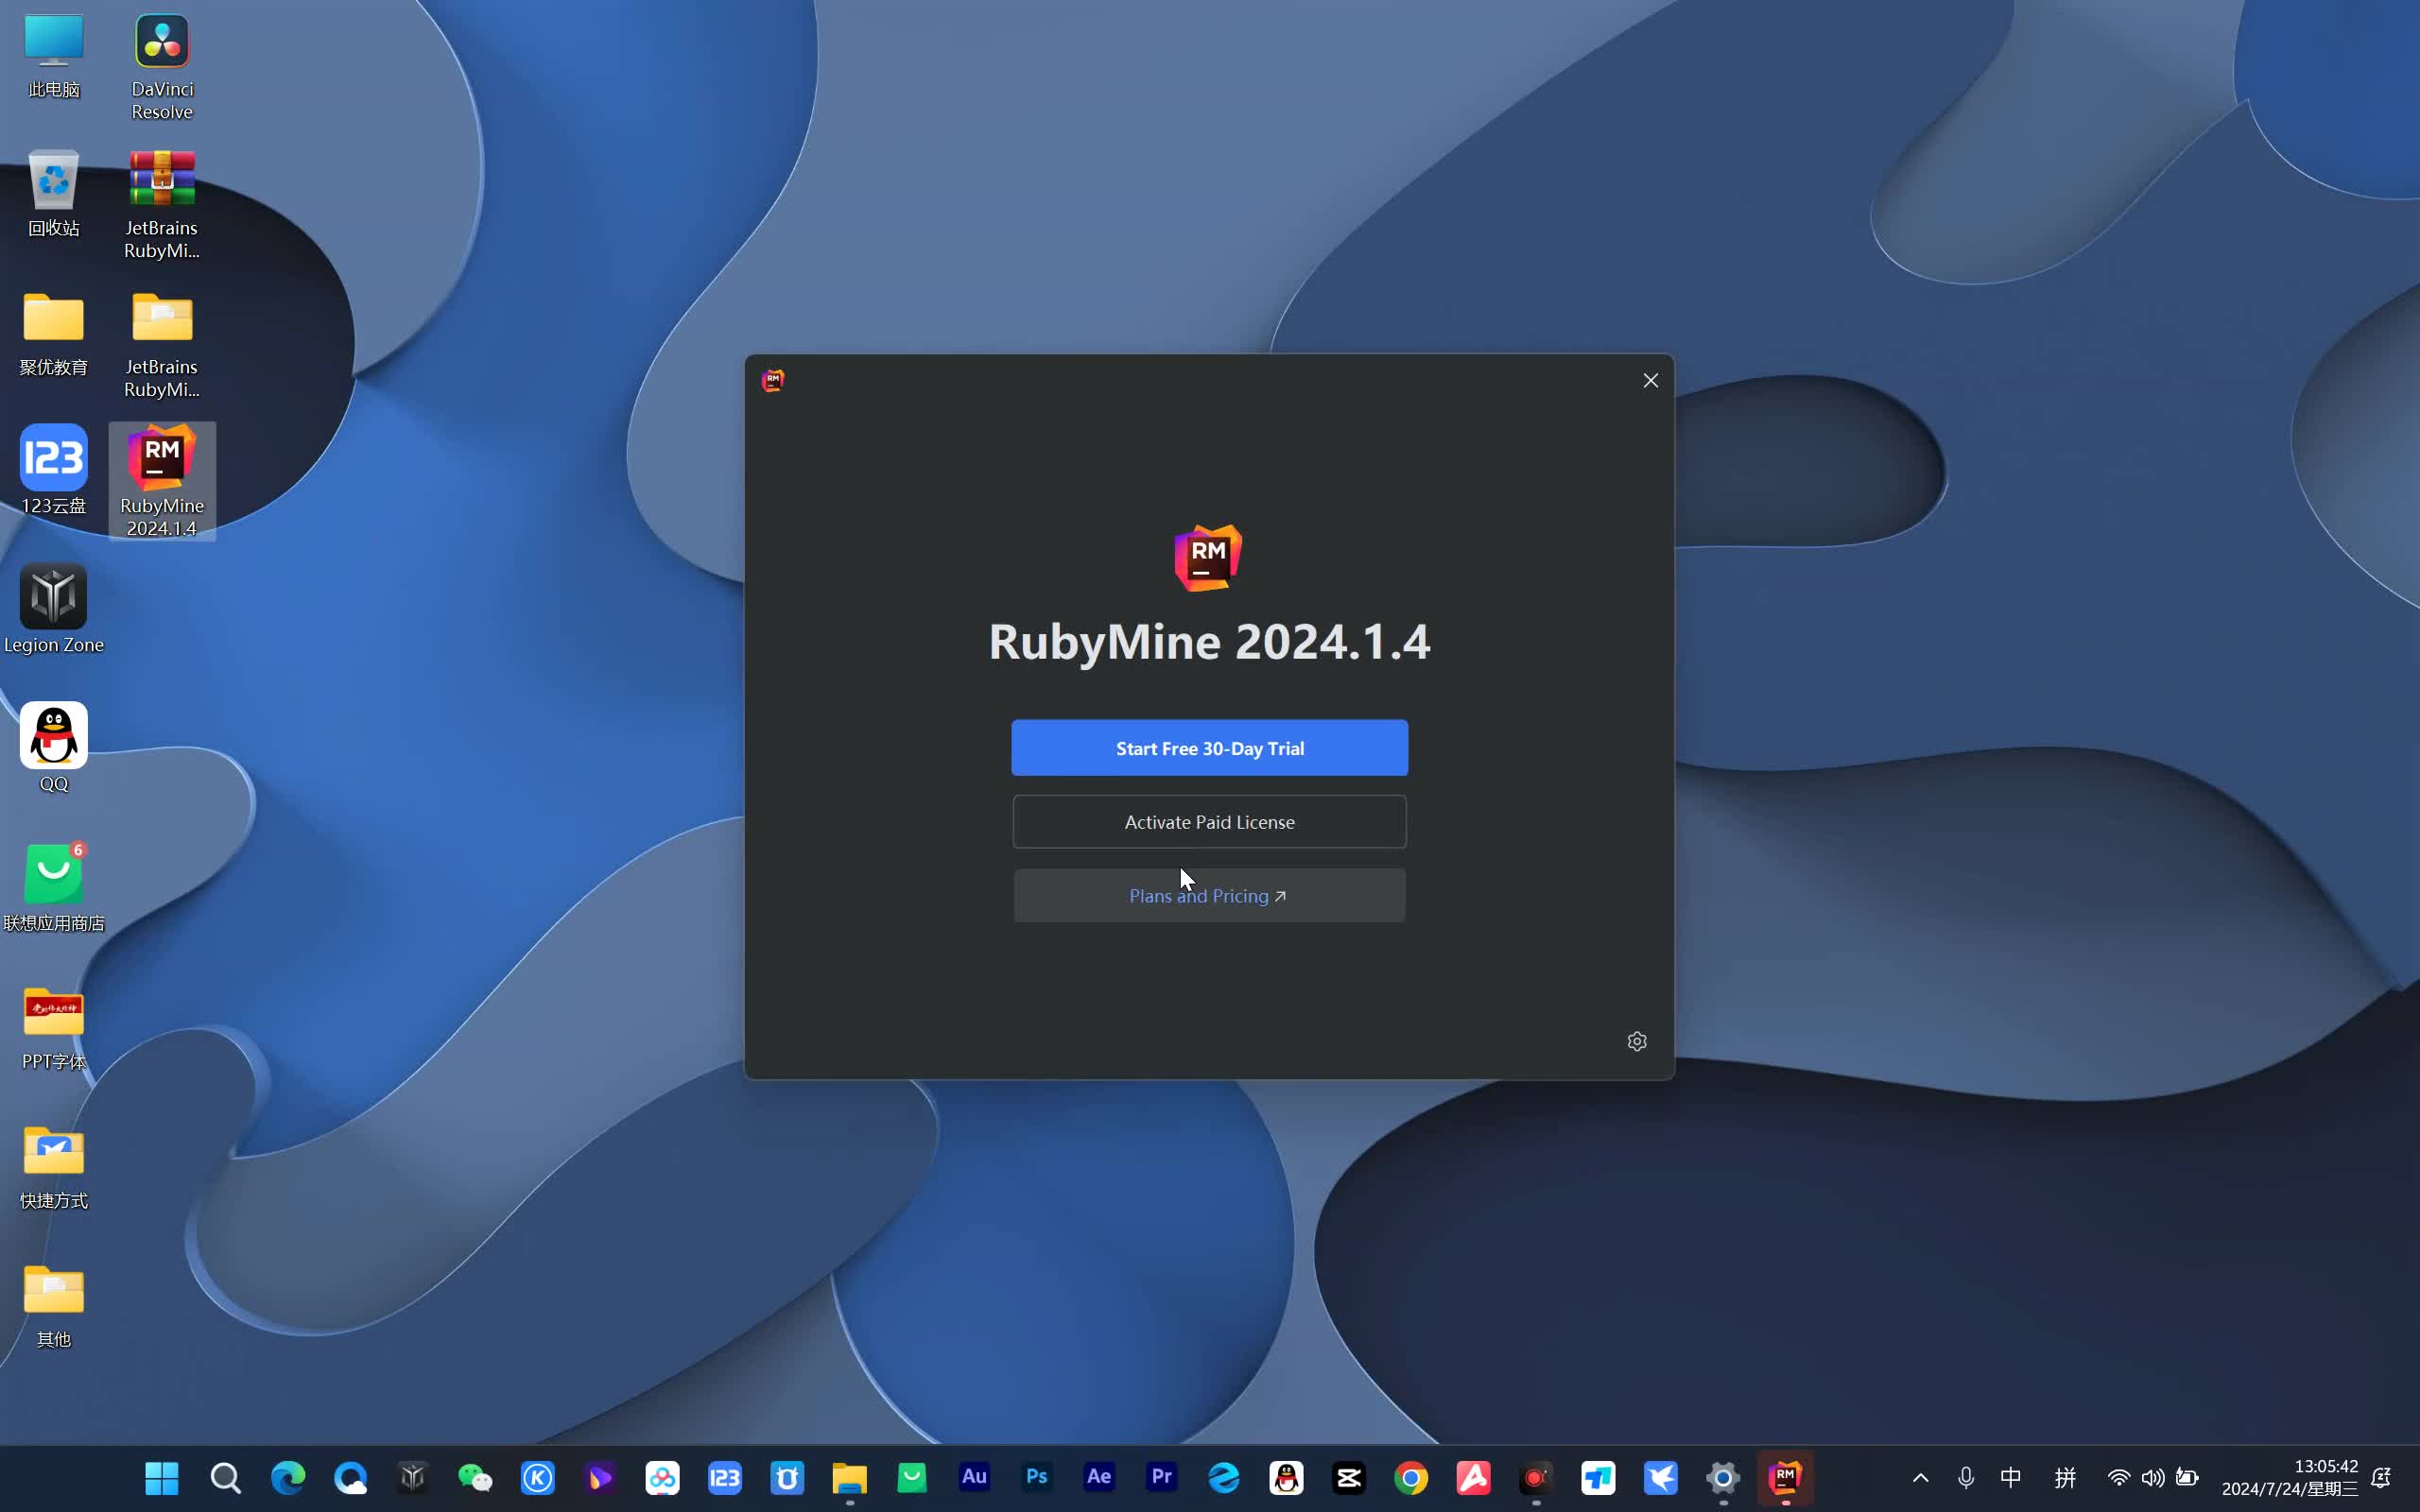This screenshot has width=2420, height=1512.
Task: Open Photoshop from the taskbar
Action: (1037, 1477)
